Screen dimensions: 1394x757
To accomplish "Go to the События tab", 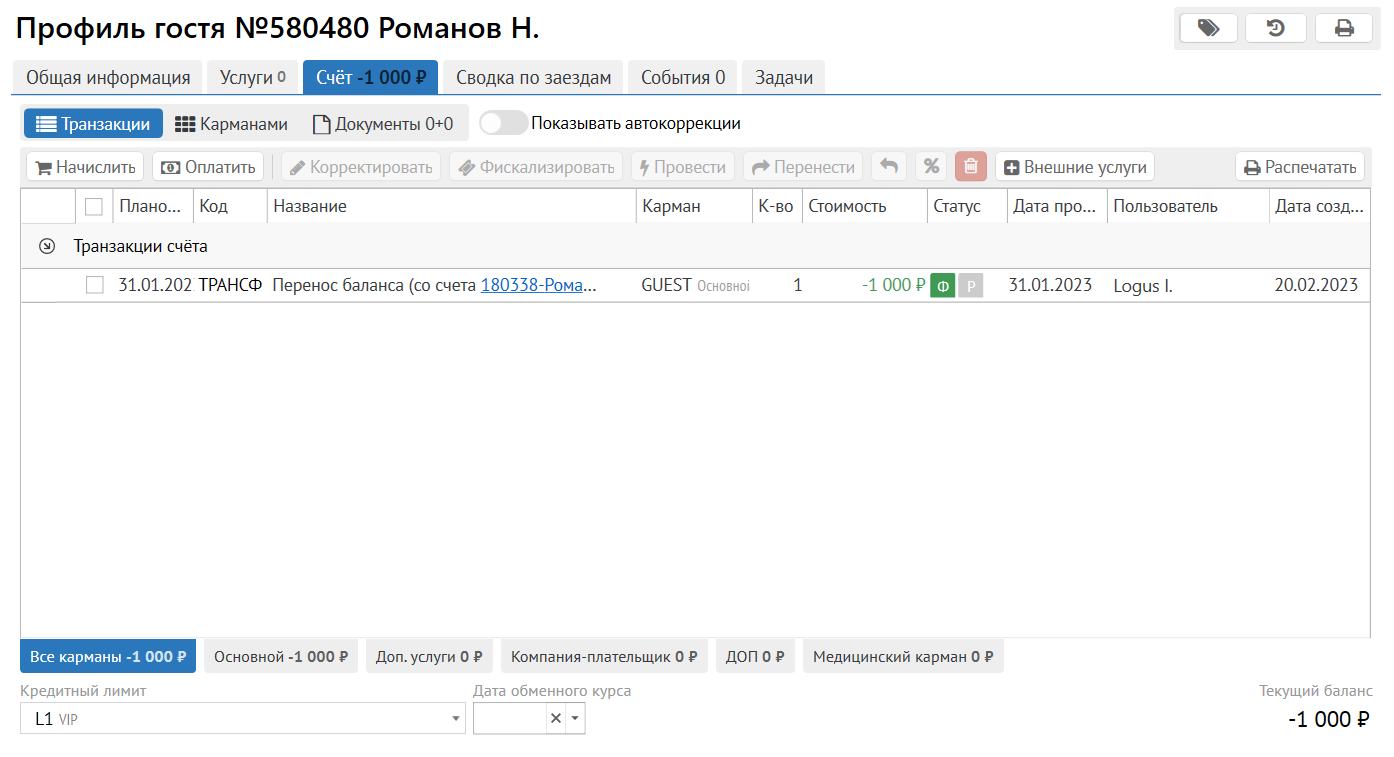I will pyautogui.click(x=683, y=77).
